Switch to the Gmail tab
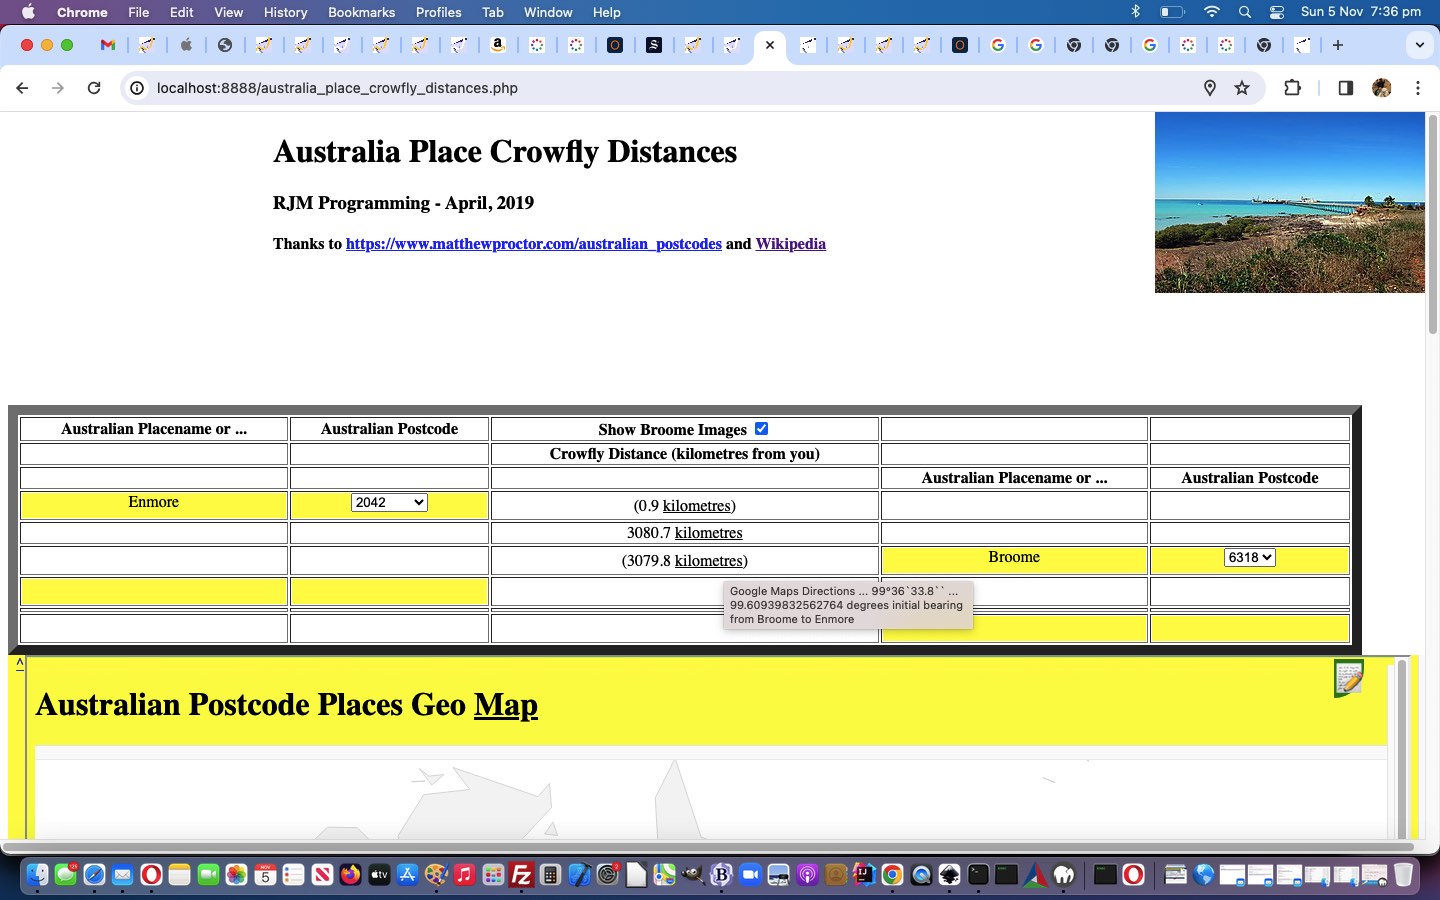Screen dimensions: 1440x900 pyautogui.click(x=108, y=45)
